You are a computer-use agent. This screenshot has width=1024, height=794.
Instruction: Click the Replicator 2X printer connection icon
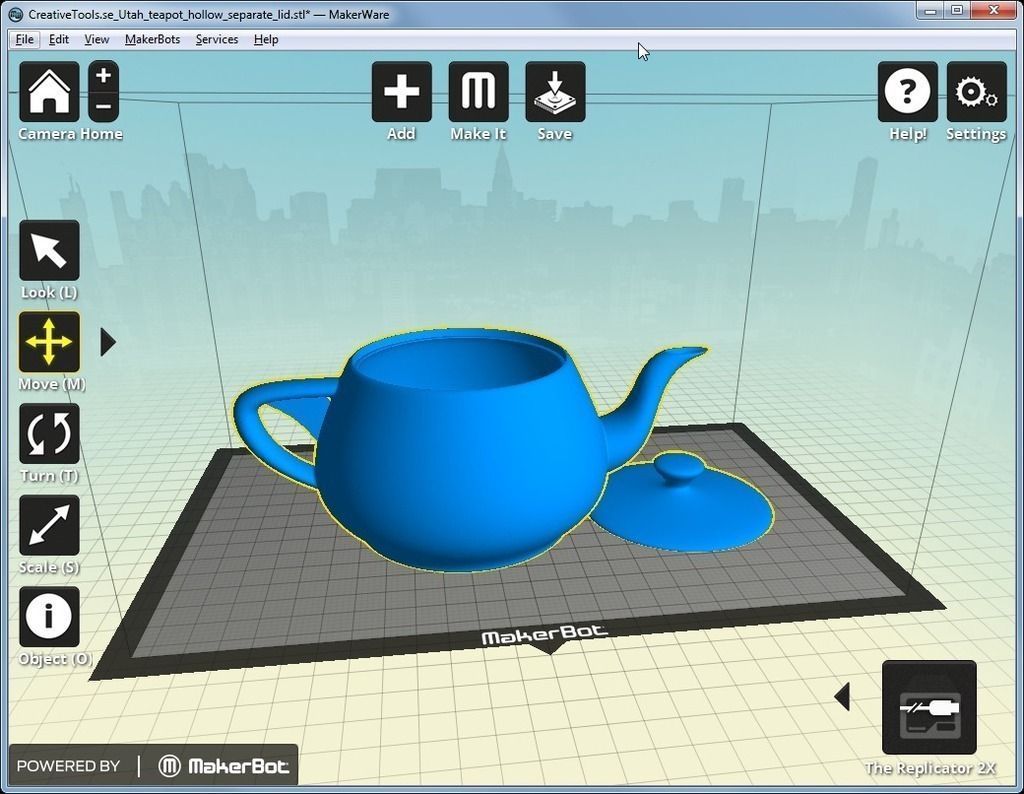929,707
